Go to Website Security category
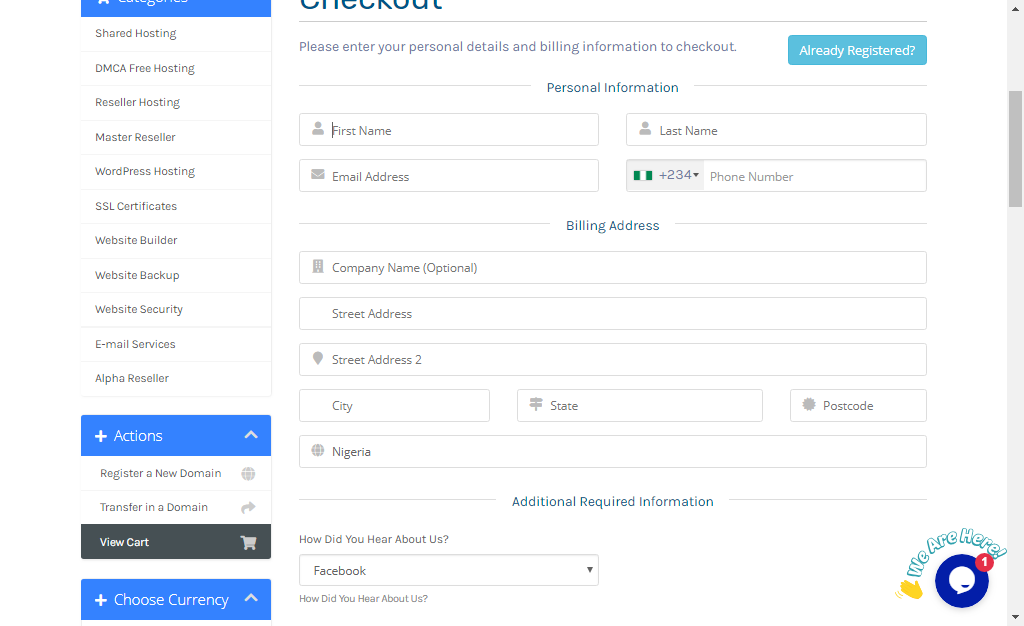 (176, 309)
